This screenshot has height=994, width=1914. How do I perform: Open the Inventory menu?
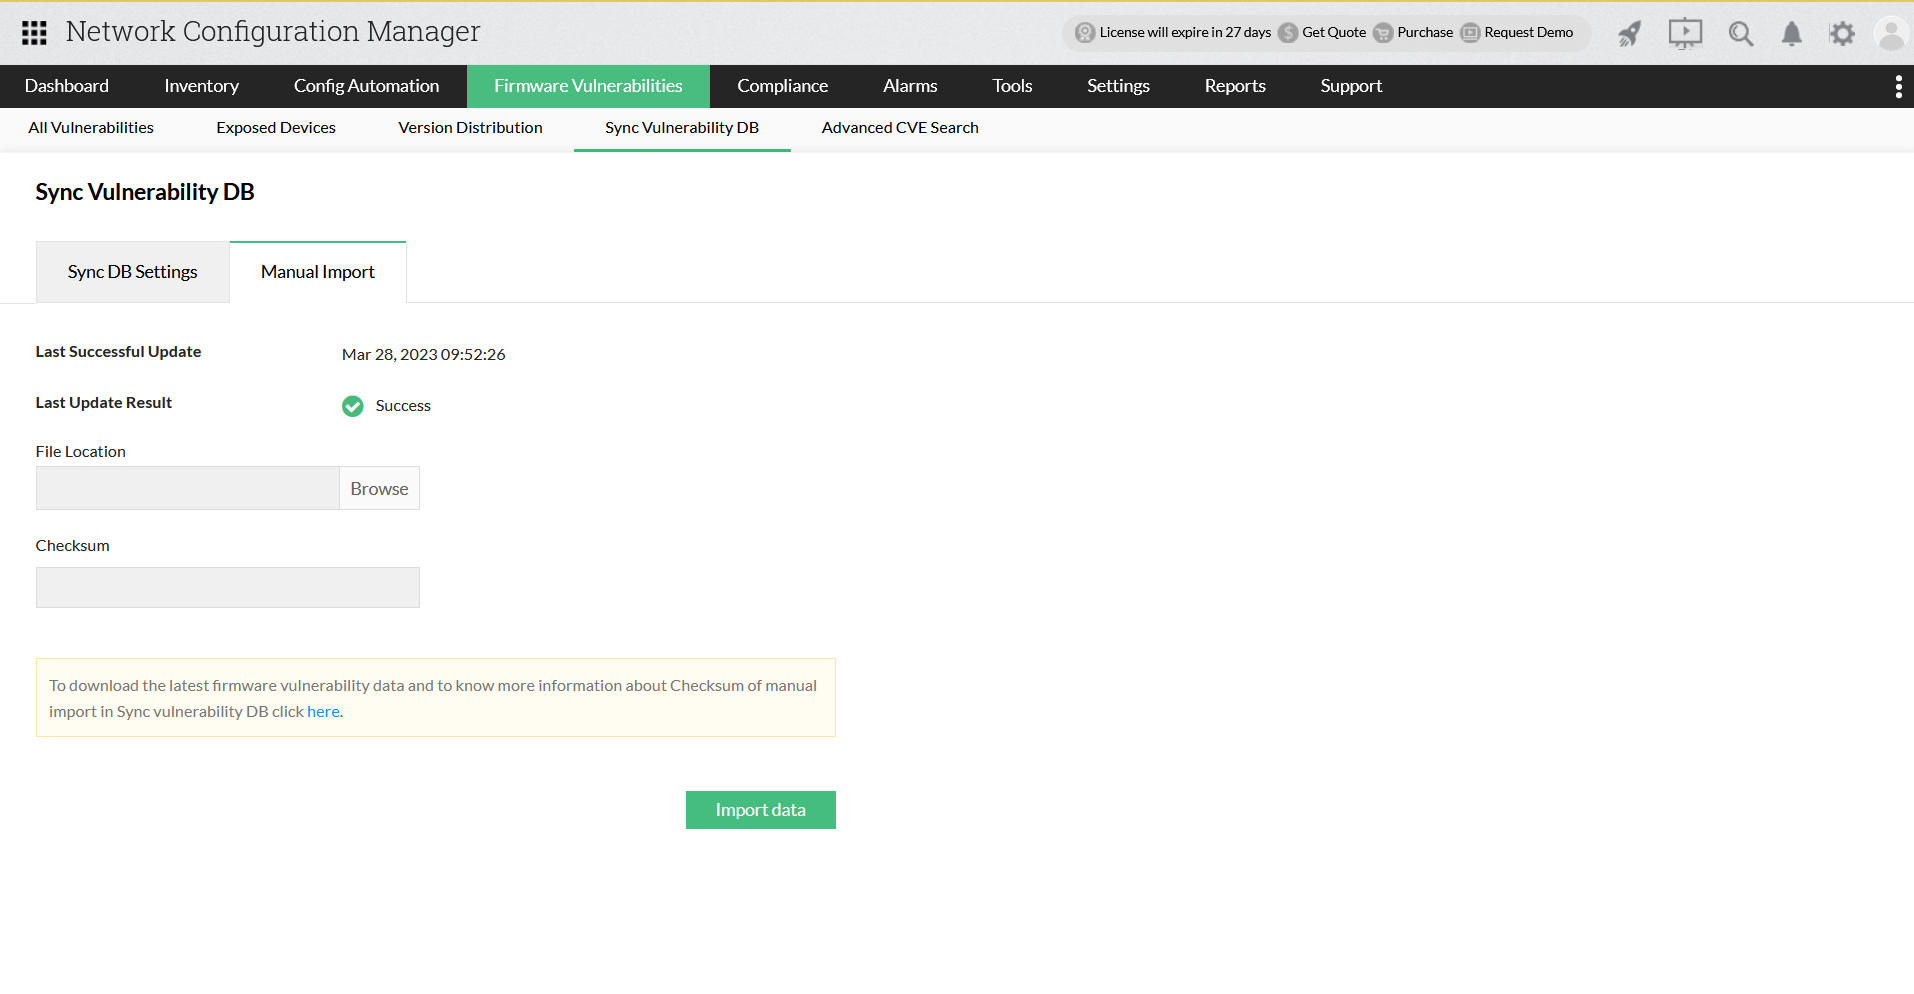[201, 86]
